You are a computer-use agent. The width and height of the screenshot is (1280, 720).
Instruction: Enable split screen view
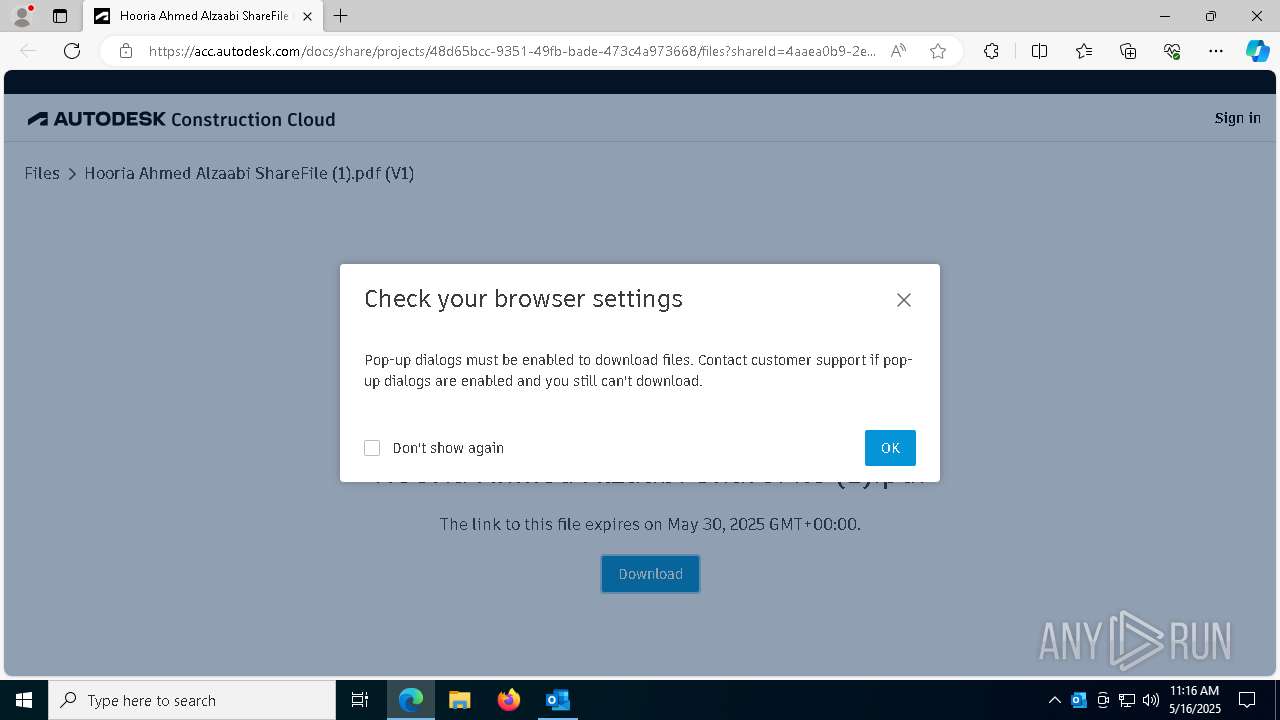(x=1039, y=51)
